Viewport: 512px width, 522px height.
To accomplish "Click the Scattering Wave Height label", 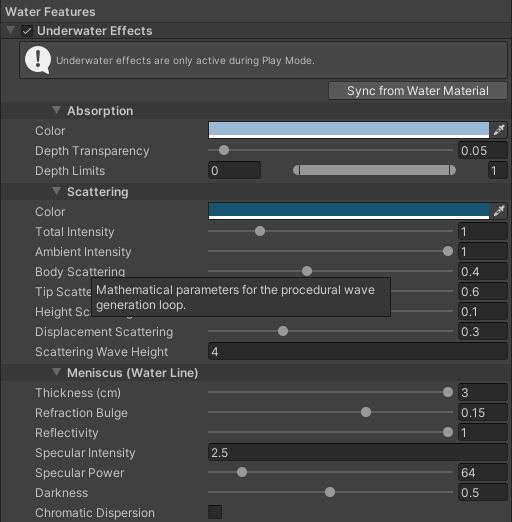I will 102,352.
